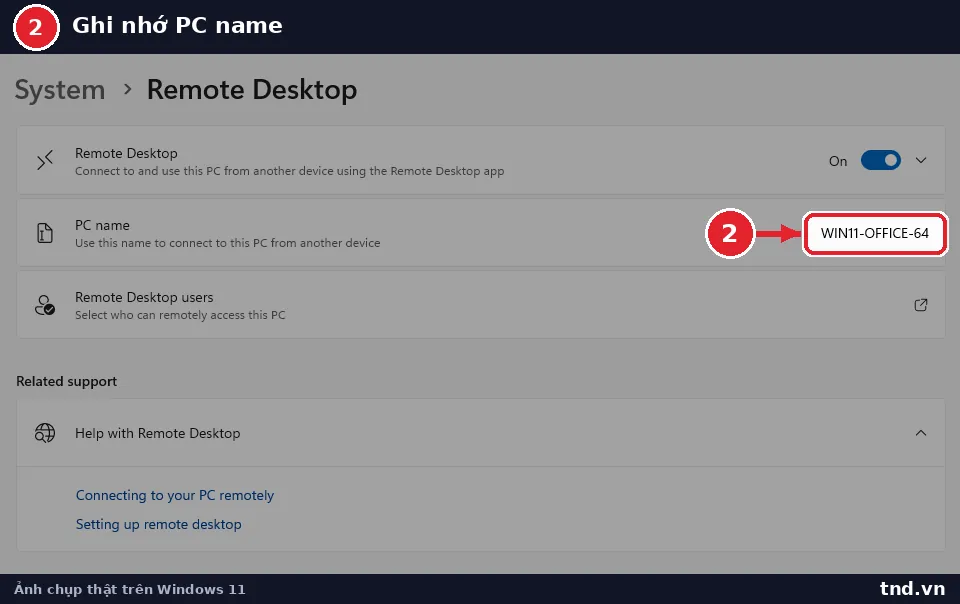Click the PC name document icon

point(45,233)
